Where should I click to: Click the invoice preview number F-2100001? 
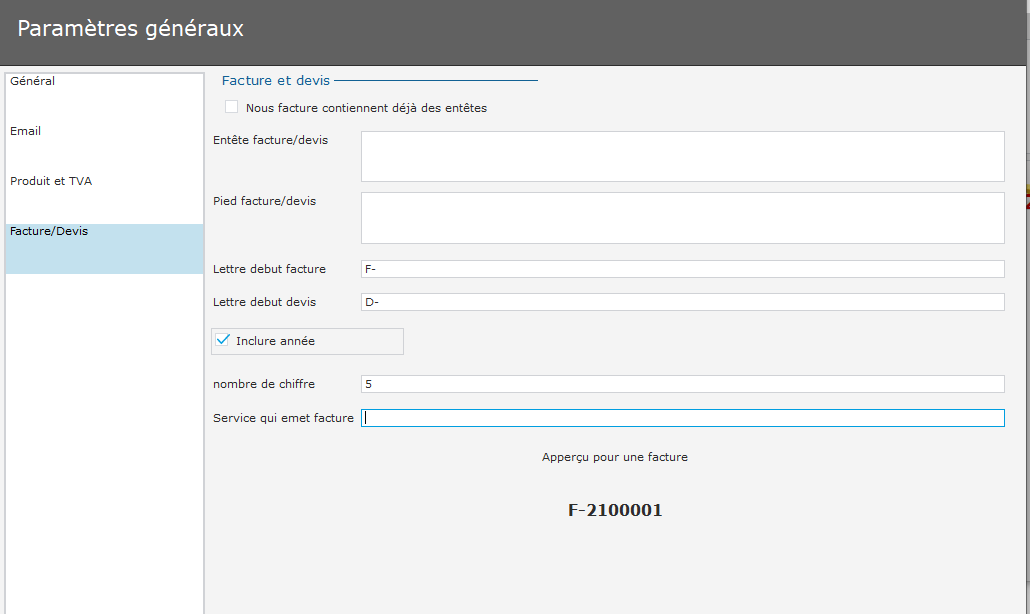tap(615, 510)
